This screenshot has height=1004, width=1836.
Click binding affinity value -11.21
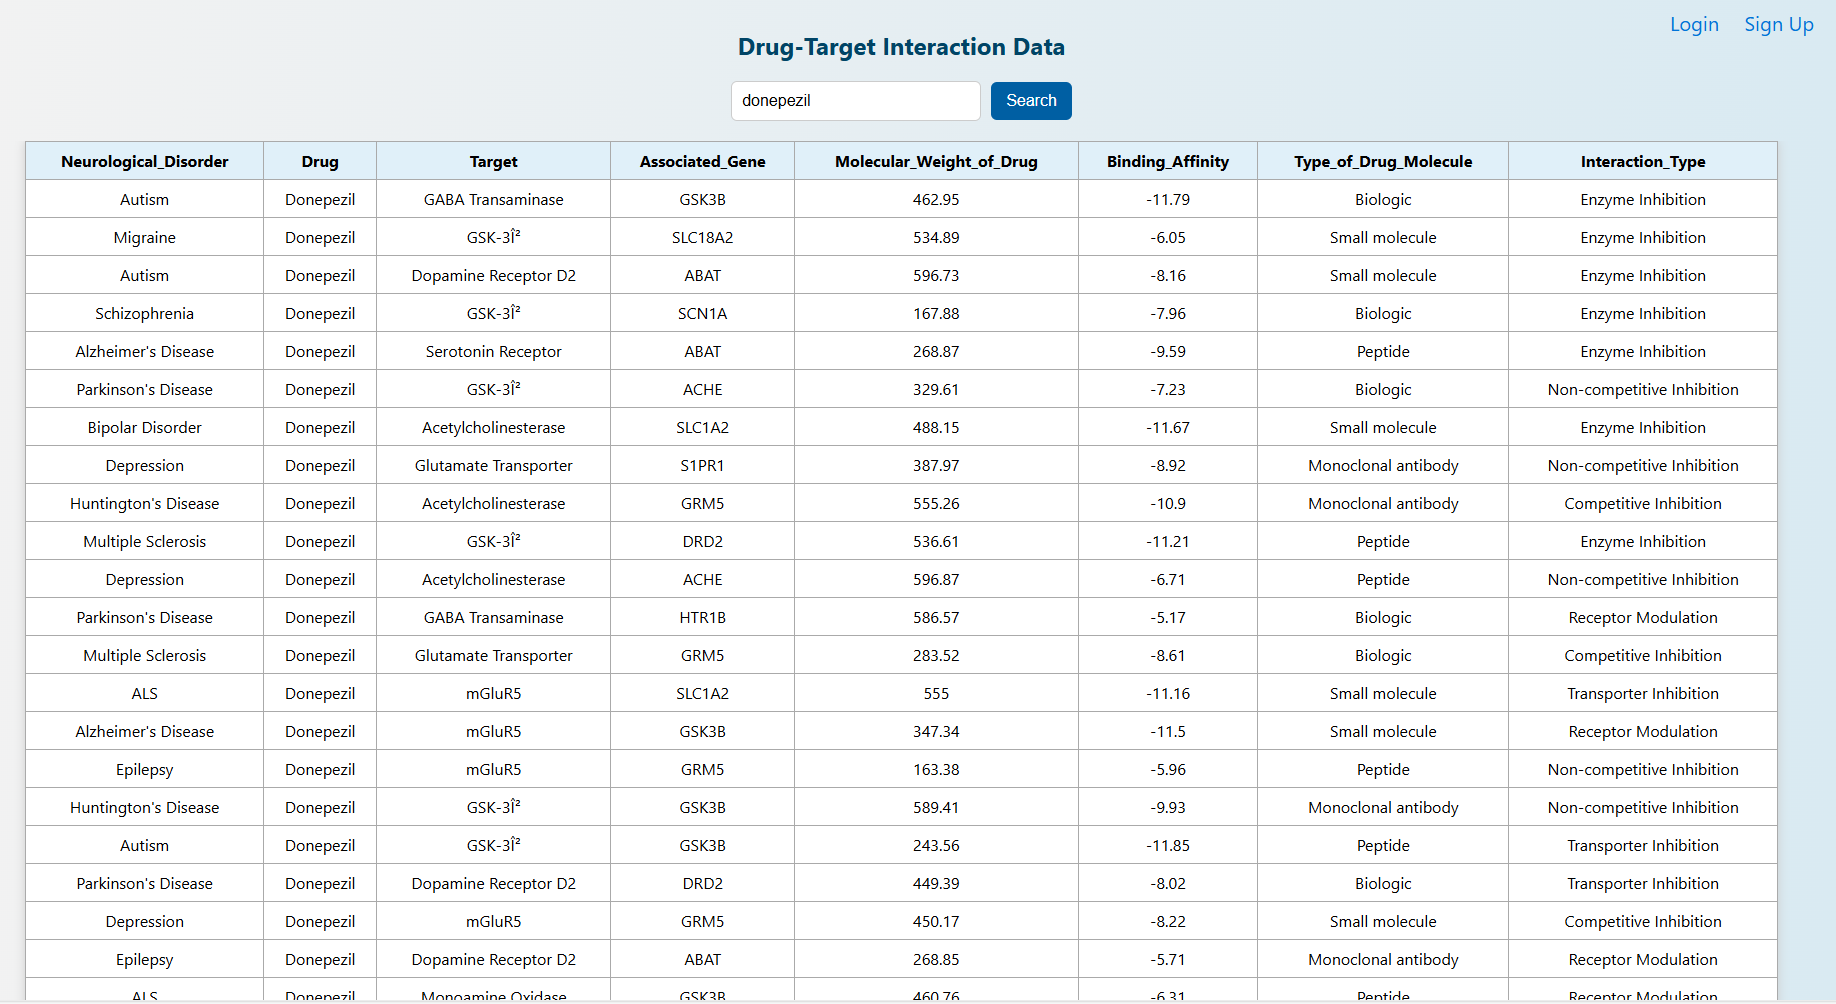(x=1168, y=541)
